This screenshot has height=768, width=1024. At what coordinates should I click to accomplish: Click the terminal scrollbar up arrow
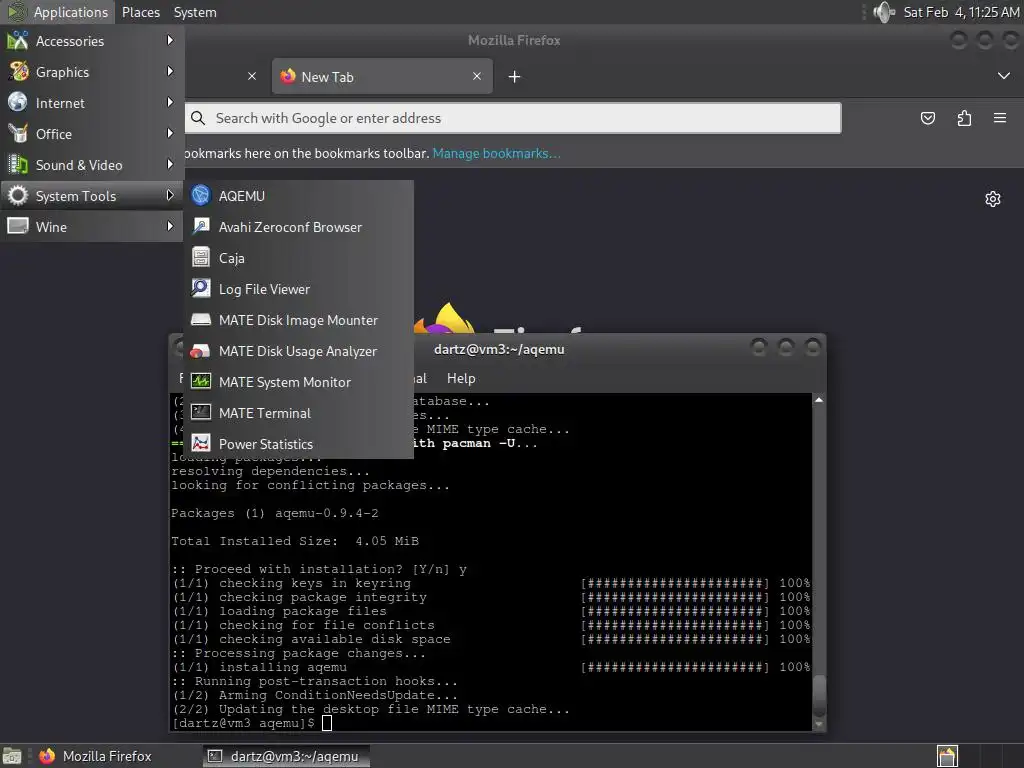point(818,400)
